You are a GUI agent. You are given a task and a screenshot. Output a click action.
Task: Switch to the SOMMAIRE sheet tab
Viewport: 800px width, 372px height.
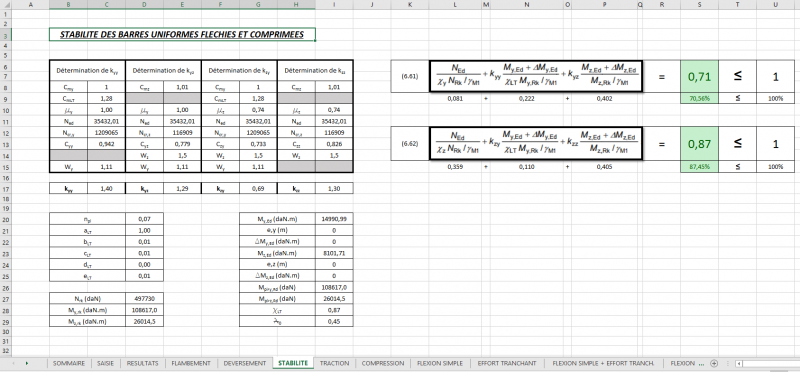(x=69, y=363)
